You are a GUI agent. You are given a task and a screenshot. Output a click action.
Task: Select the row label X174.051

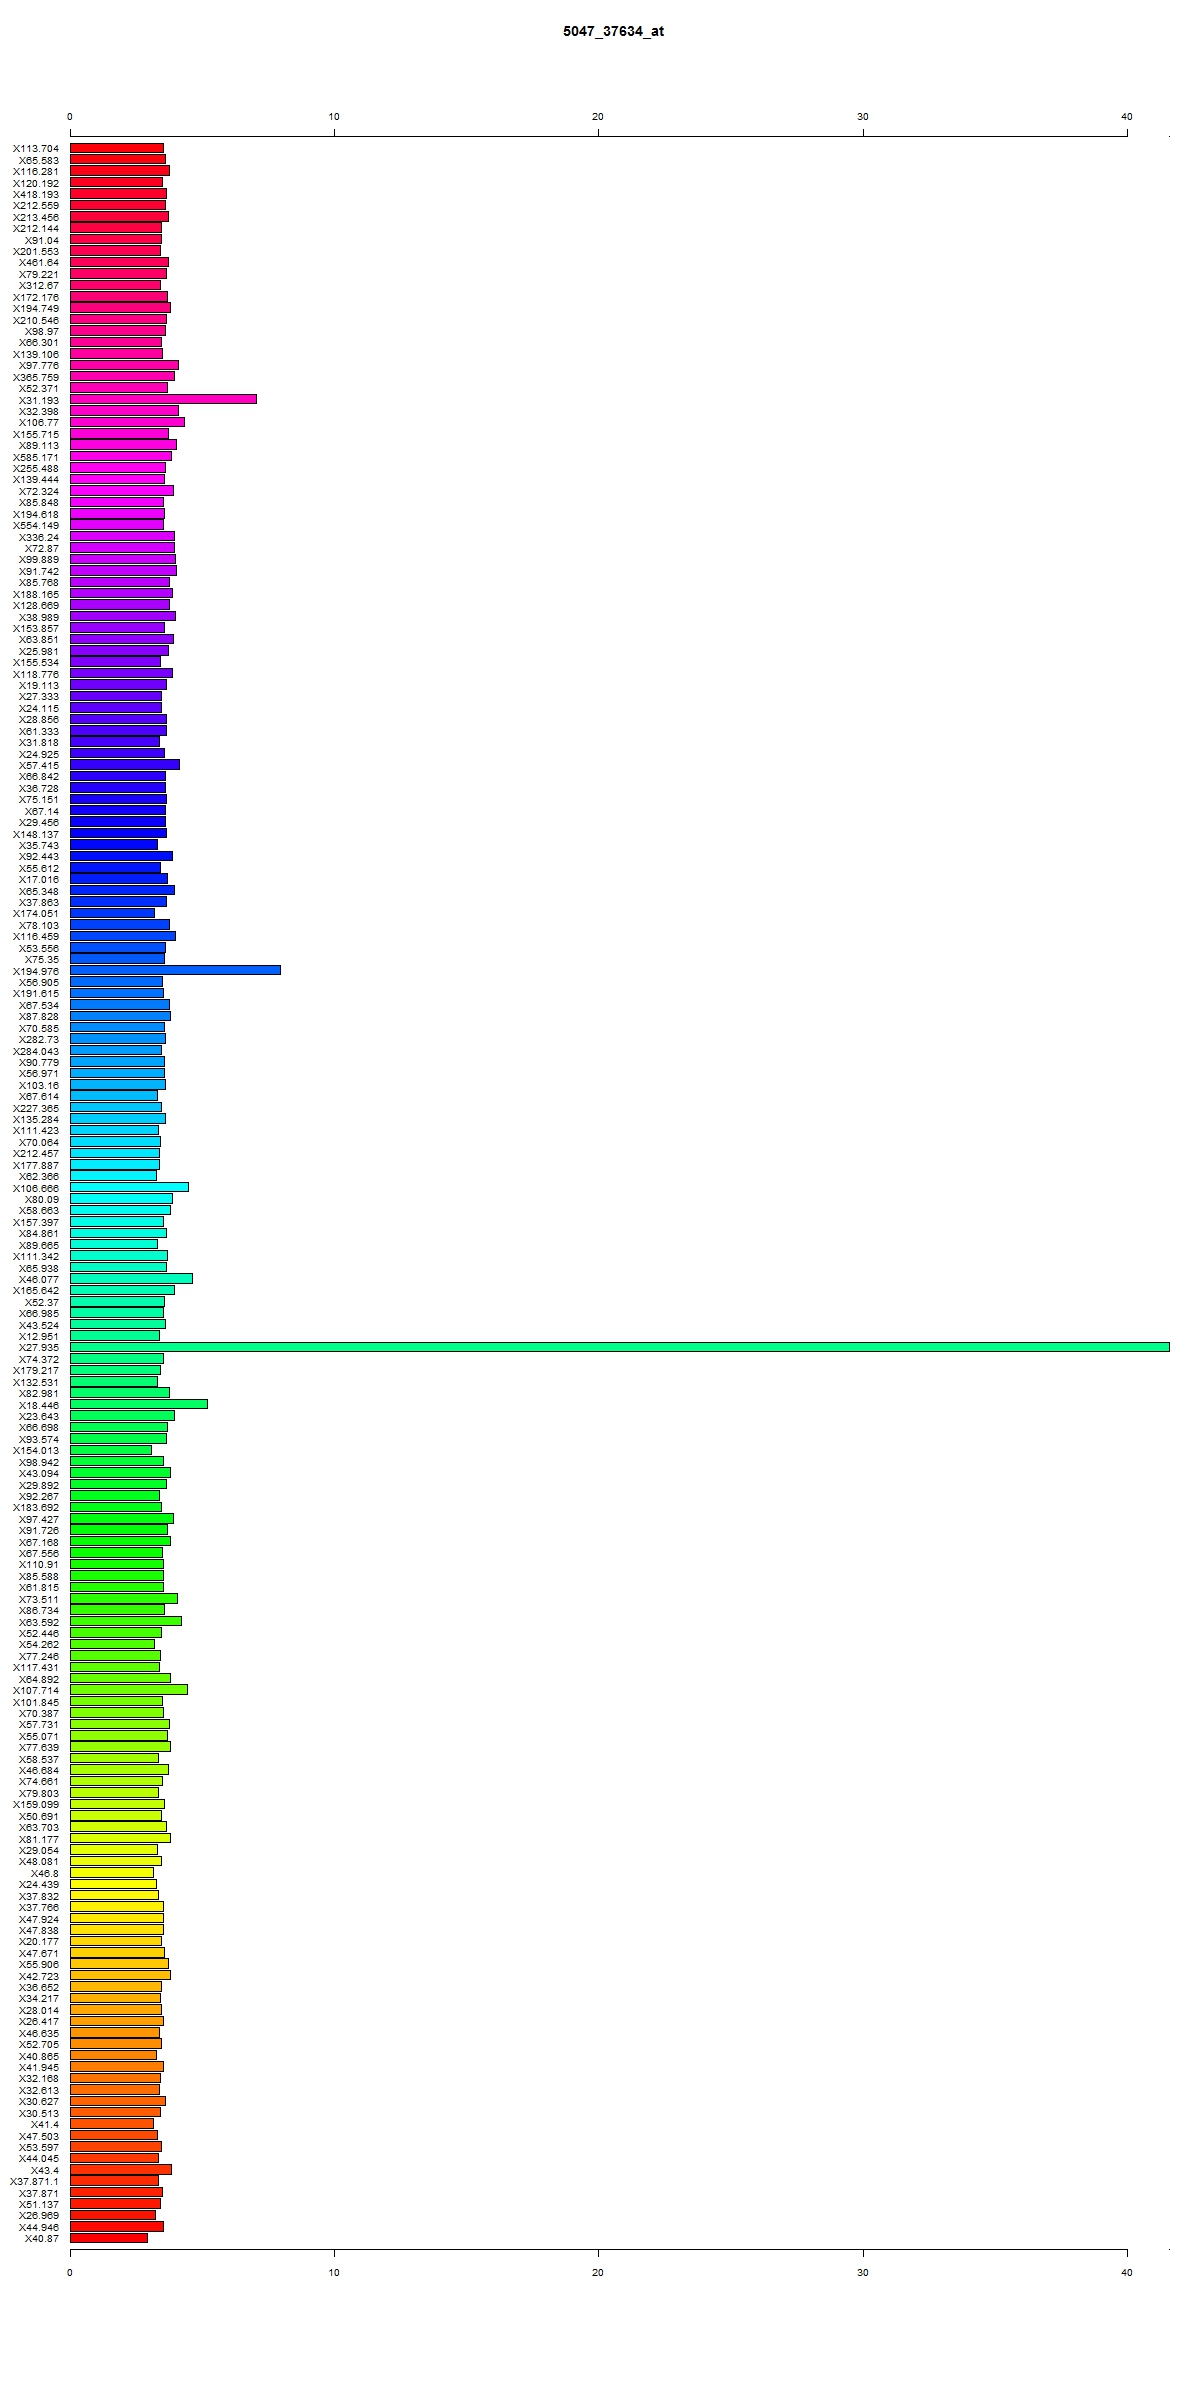click(x=36, y=914)
